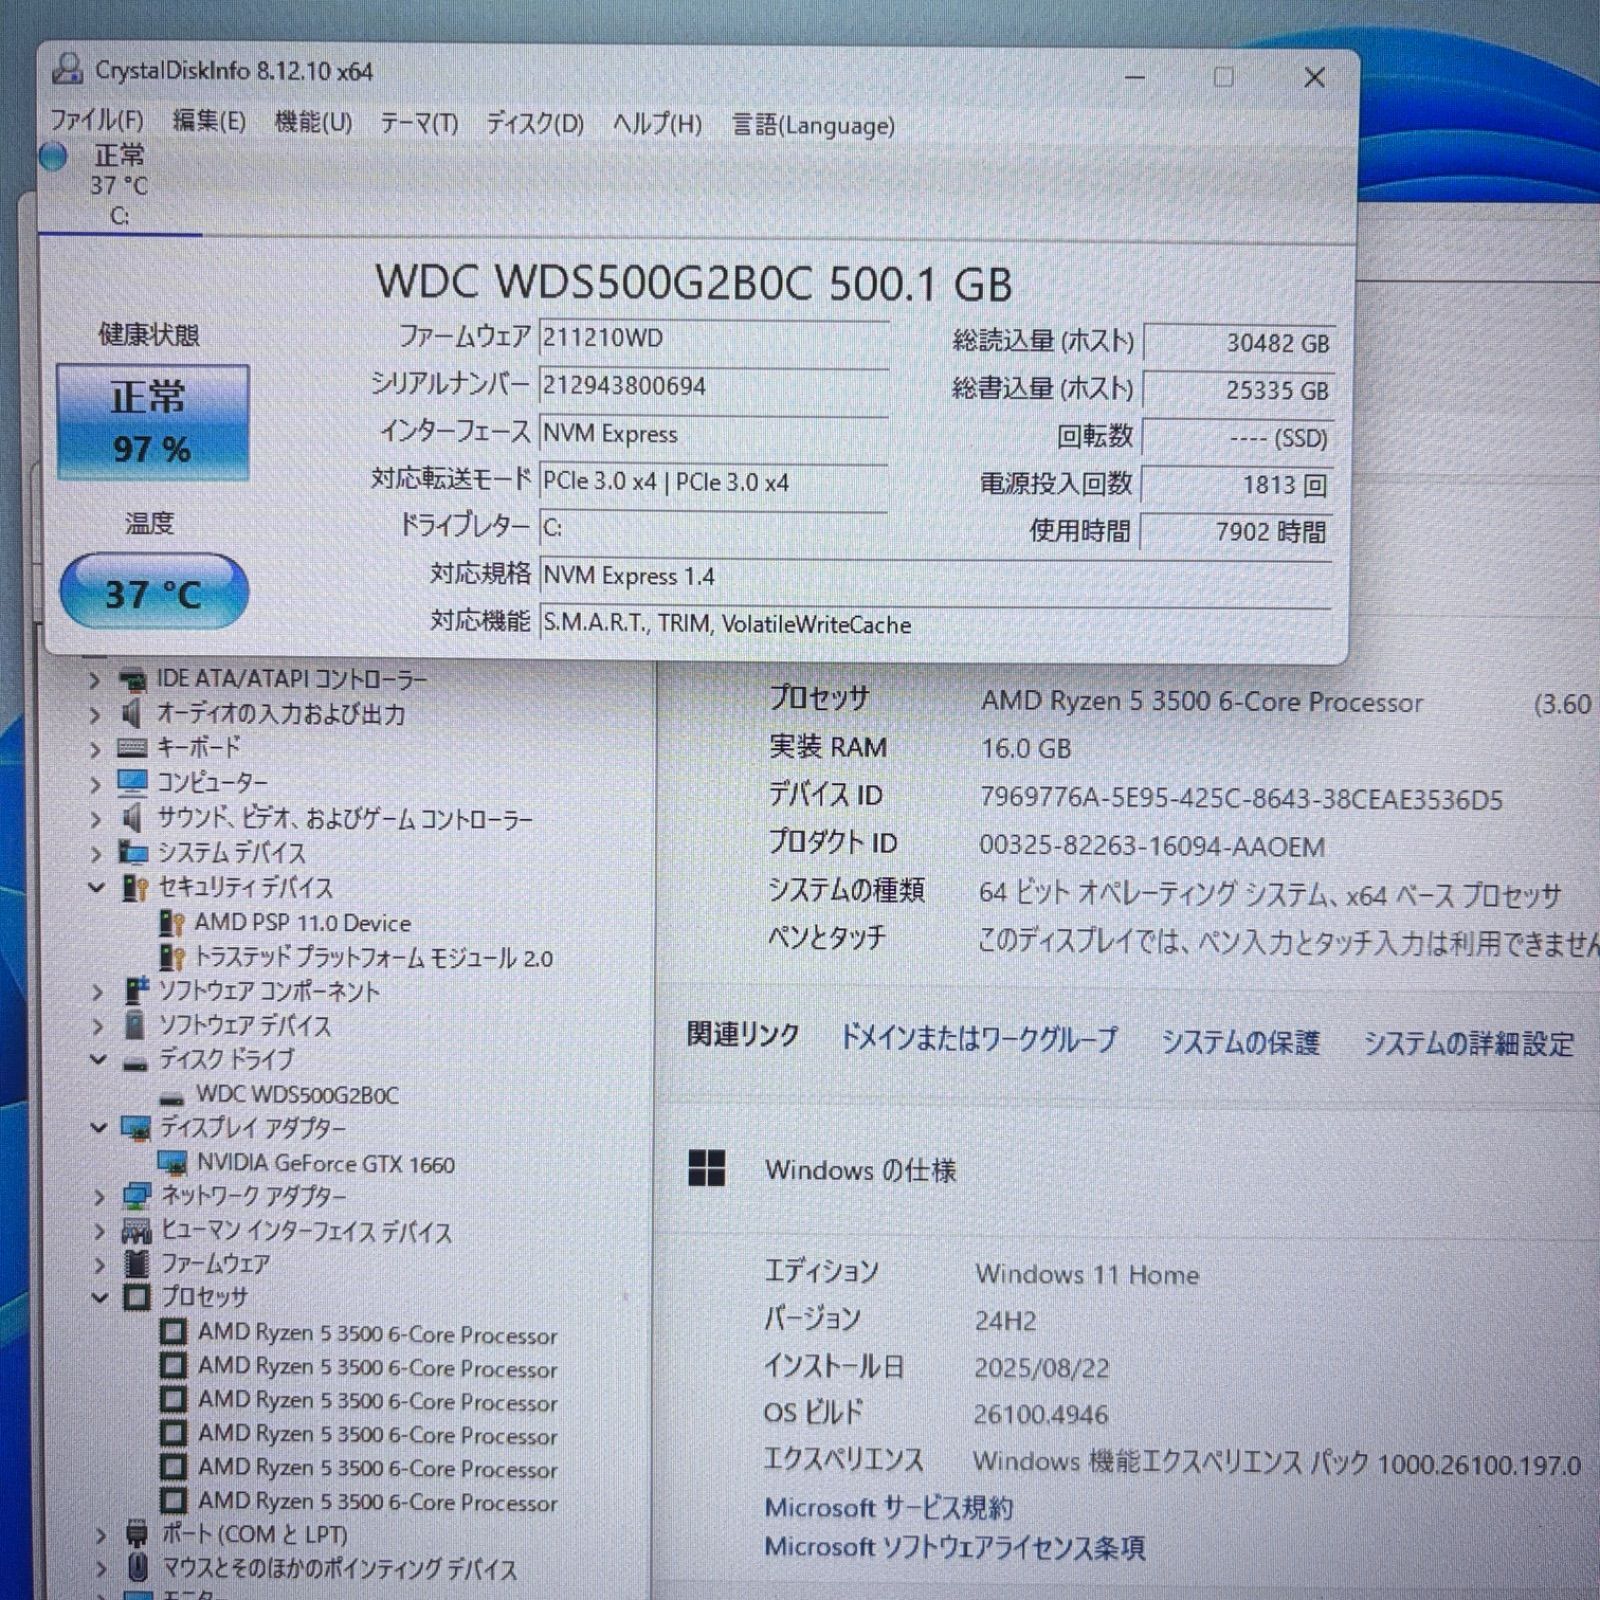Collapse the プロセッサ tree node
Image resolution: width=1600 pixels, height=1600 pixels.
click(x=99, y=1297)
